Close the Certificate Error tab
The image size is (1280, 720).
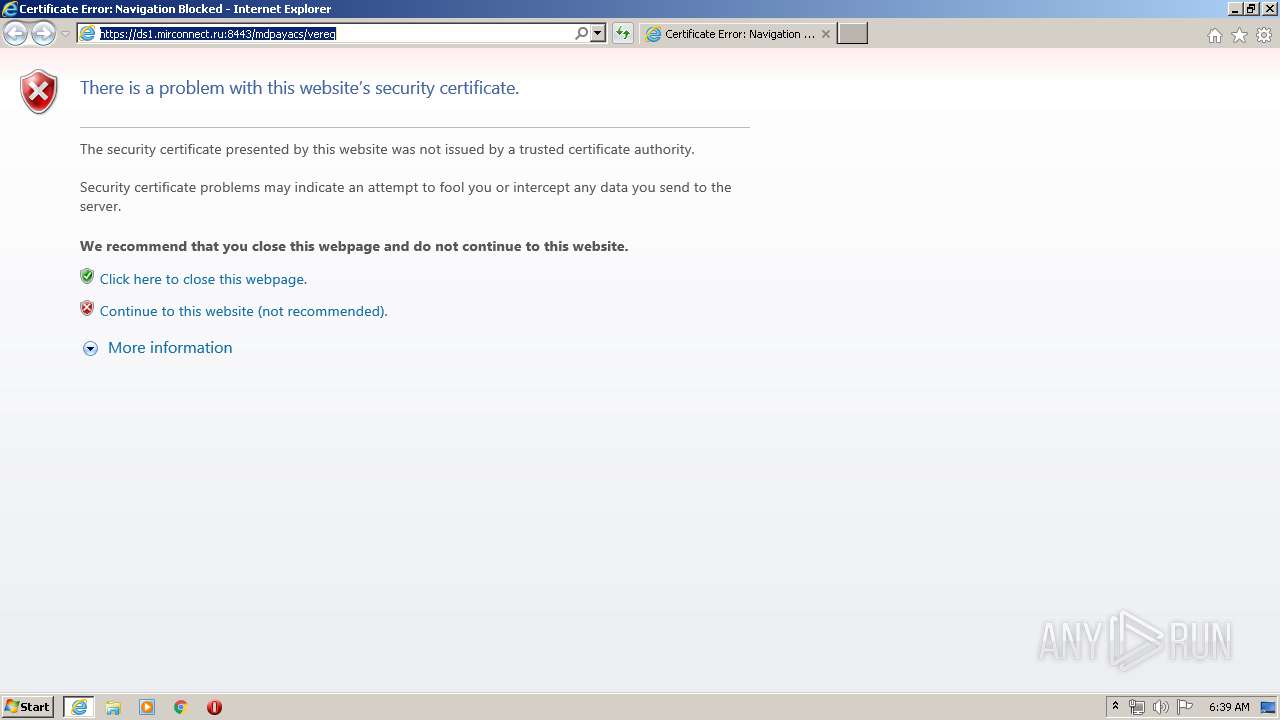coord(826,34)
